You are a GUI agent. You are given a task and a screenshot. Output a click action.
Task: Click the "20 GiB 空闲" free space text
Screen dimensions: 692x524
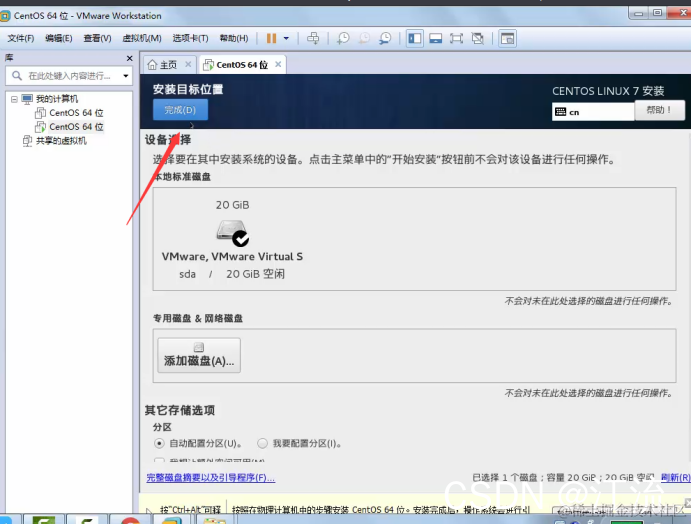256,274
